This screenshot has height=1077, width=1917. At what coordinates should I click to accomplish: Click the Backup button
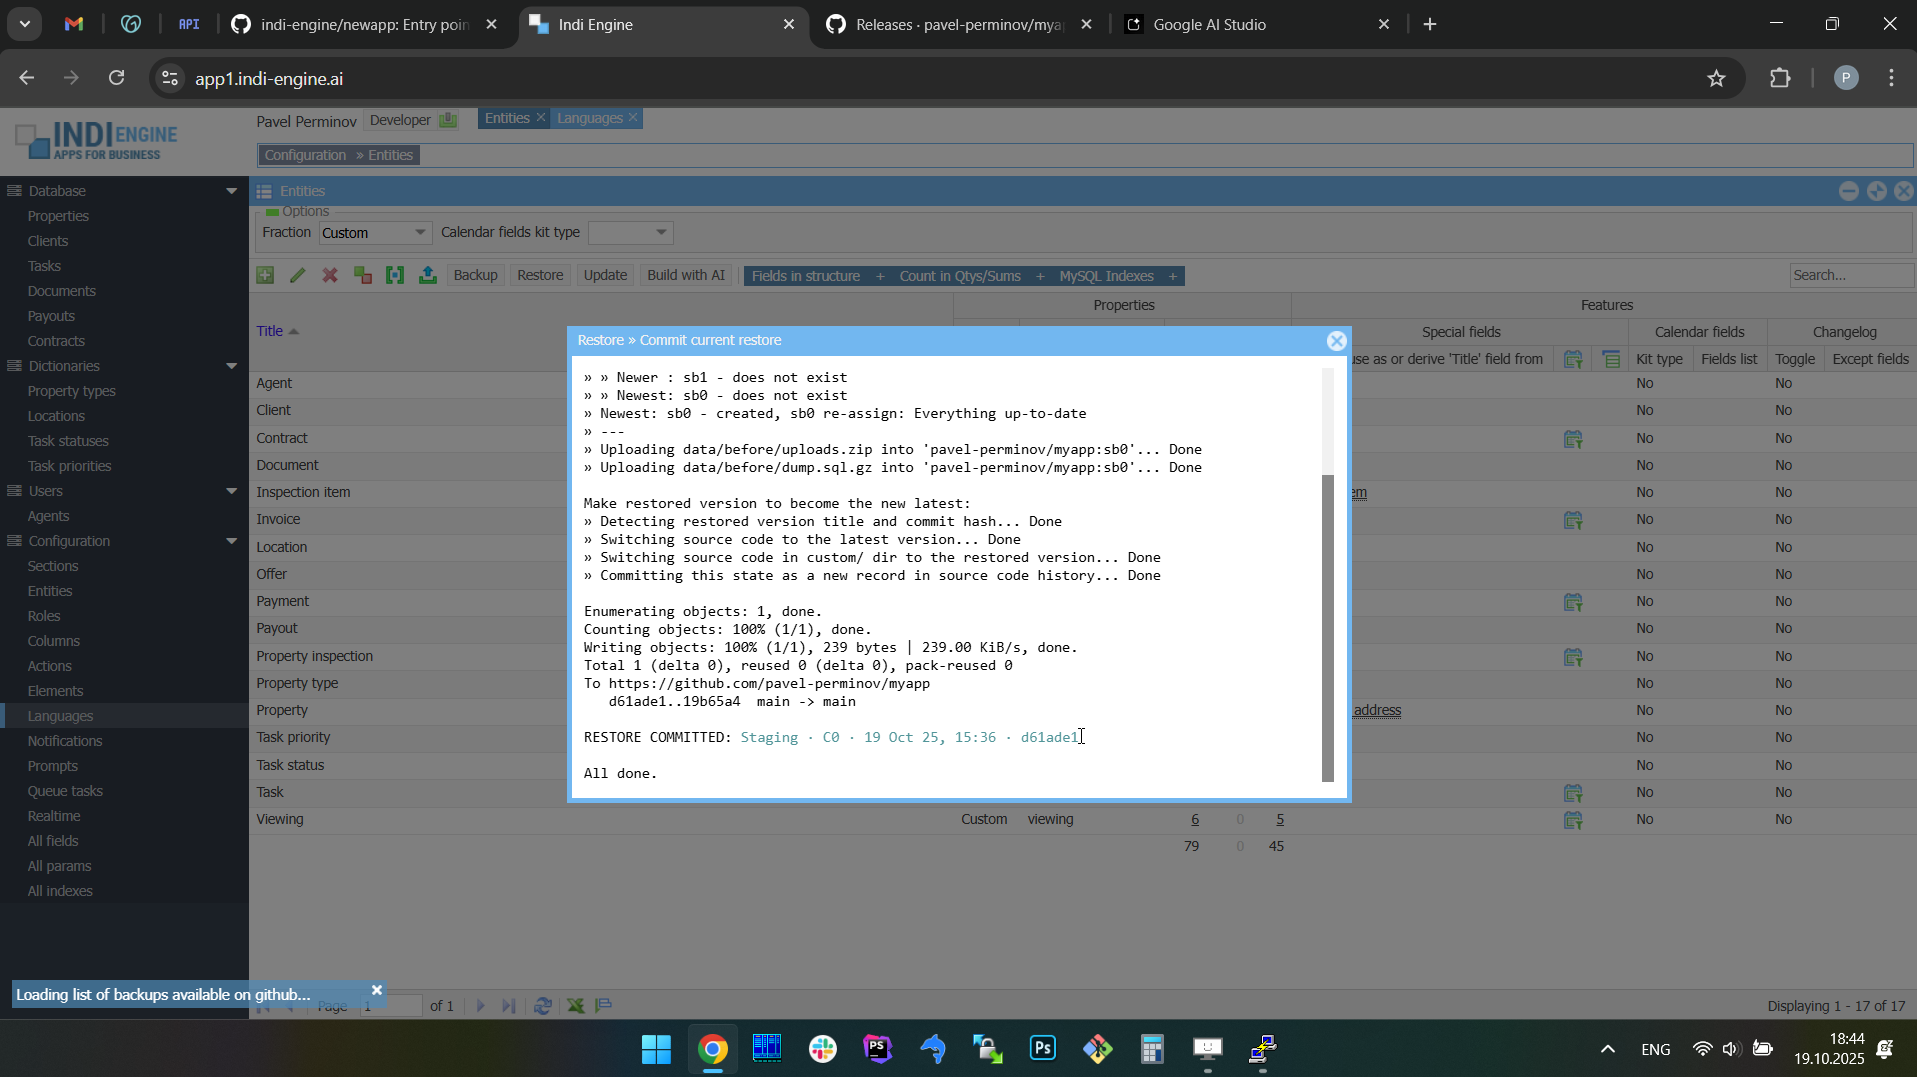pos(475,276)
